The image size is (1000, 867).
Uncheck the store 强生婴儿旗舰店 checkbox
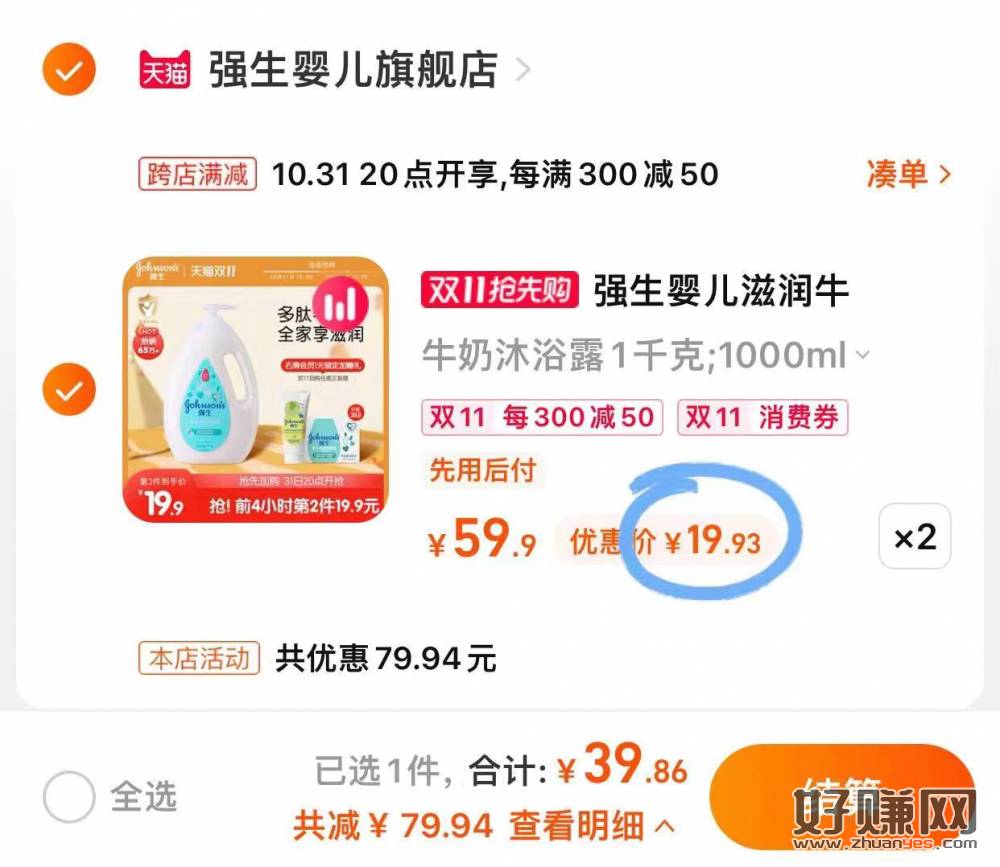point(69,69)
